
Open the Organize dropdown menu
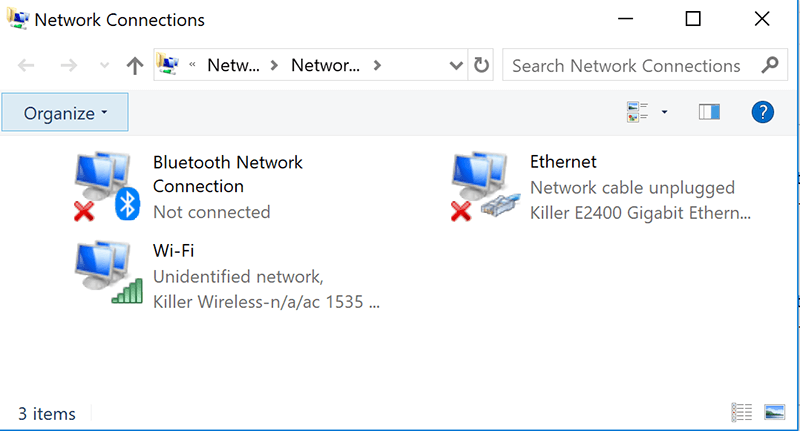pos(65,113)
